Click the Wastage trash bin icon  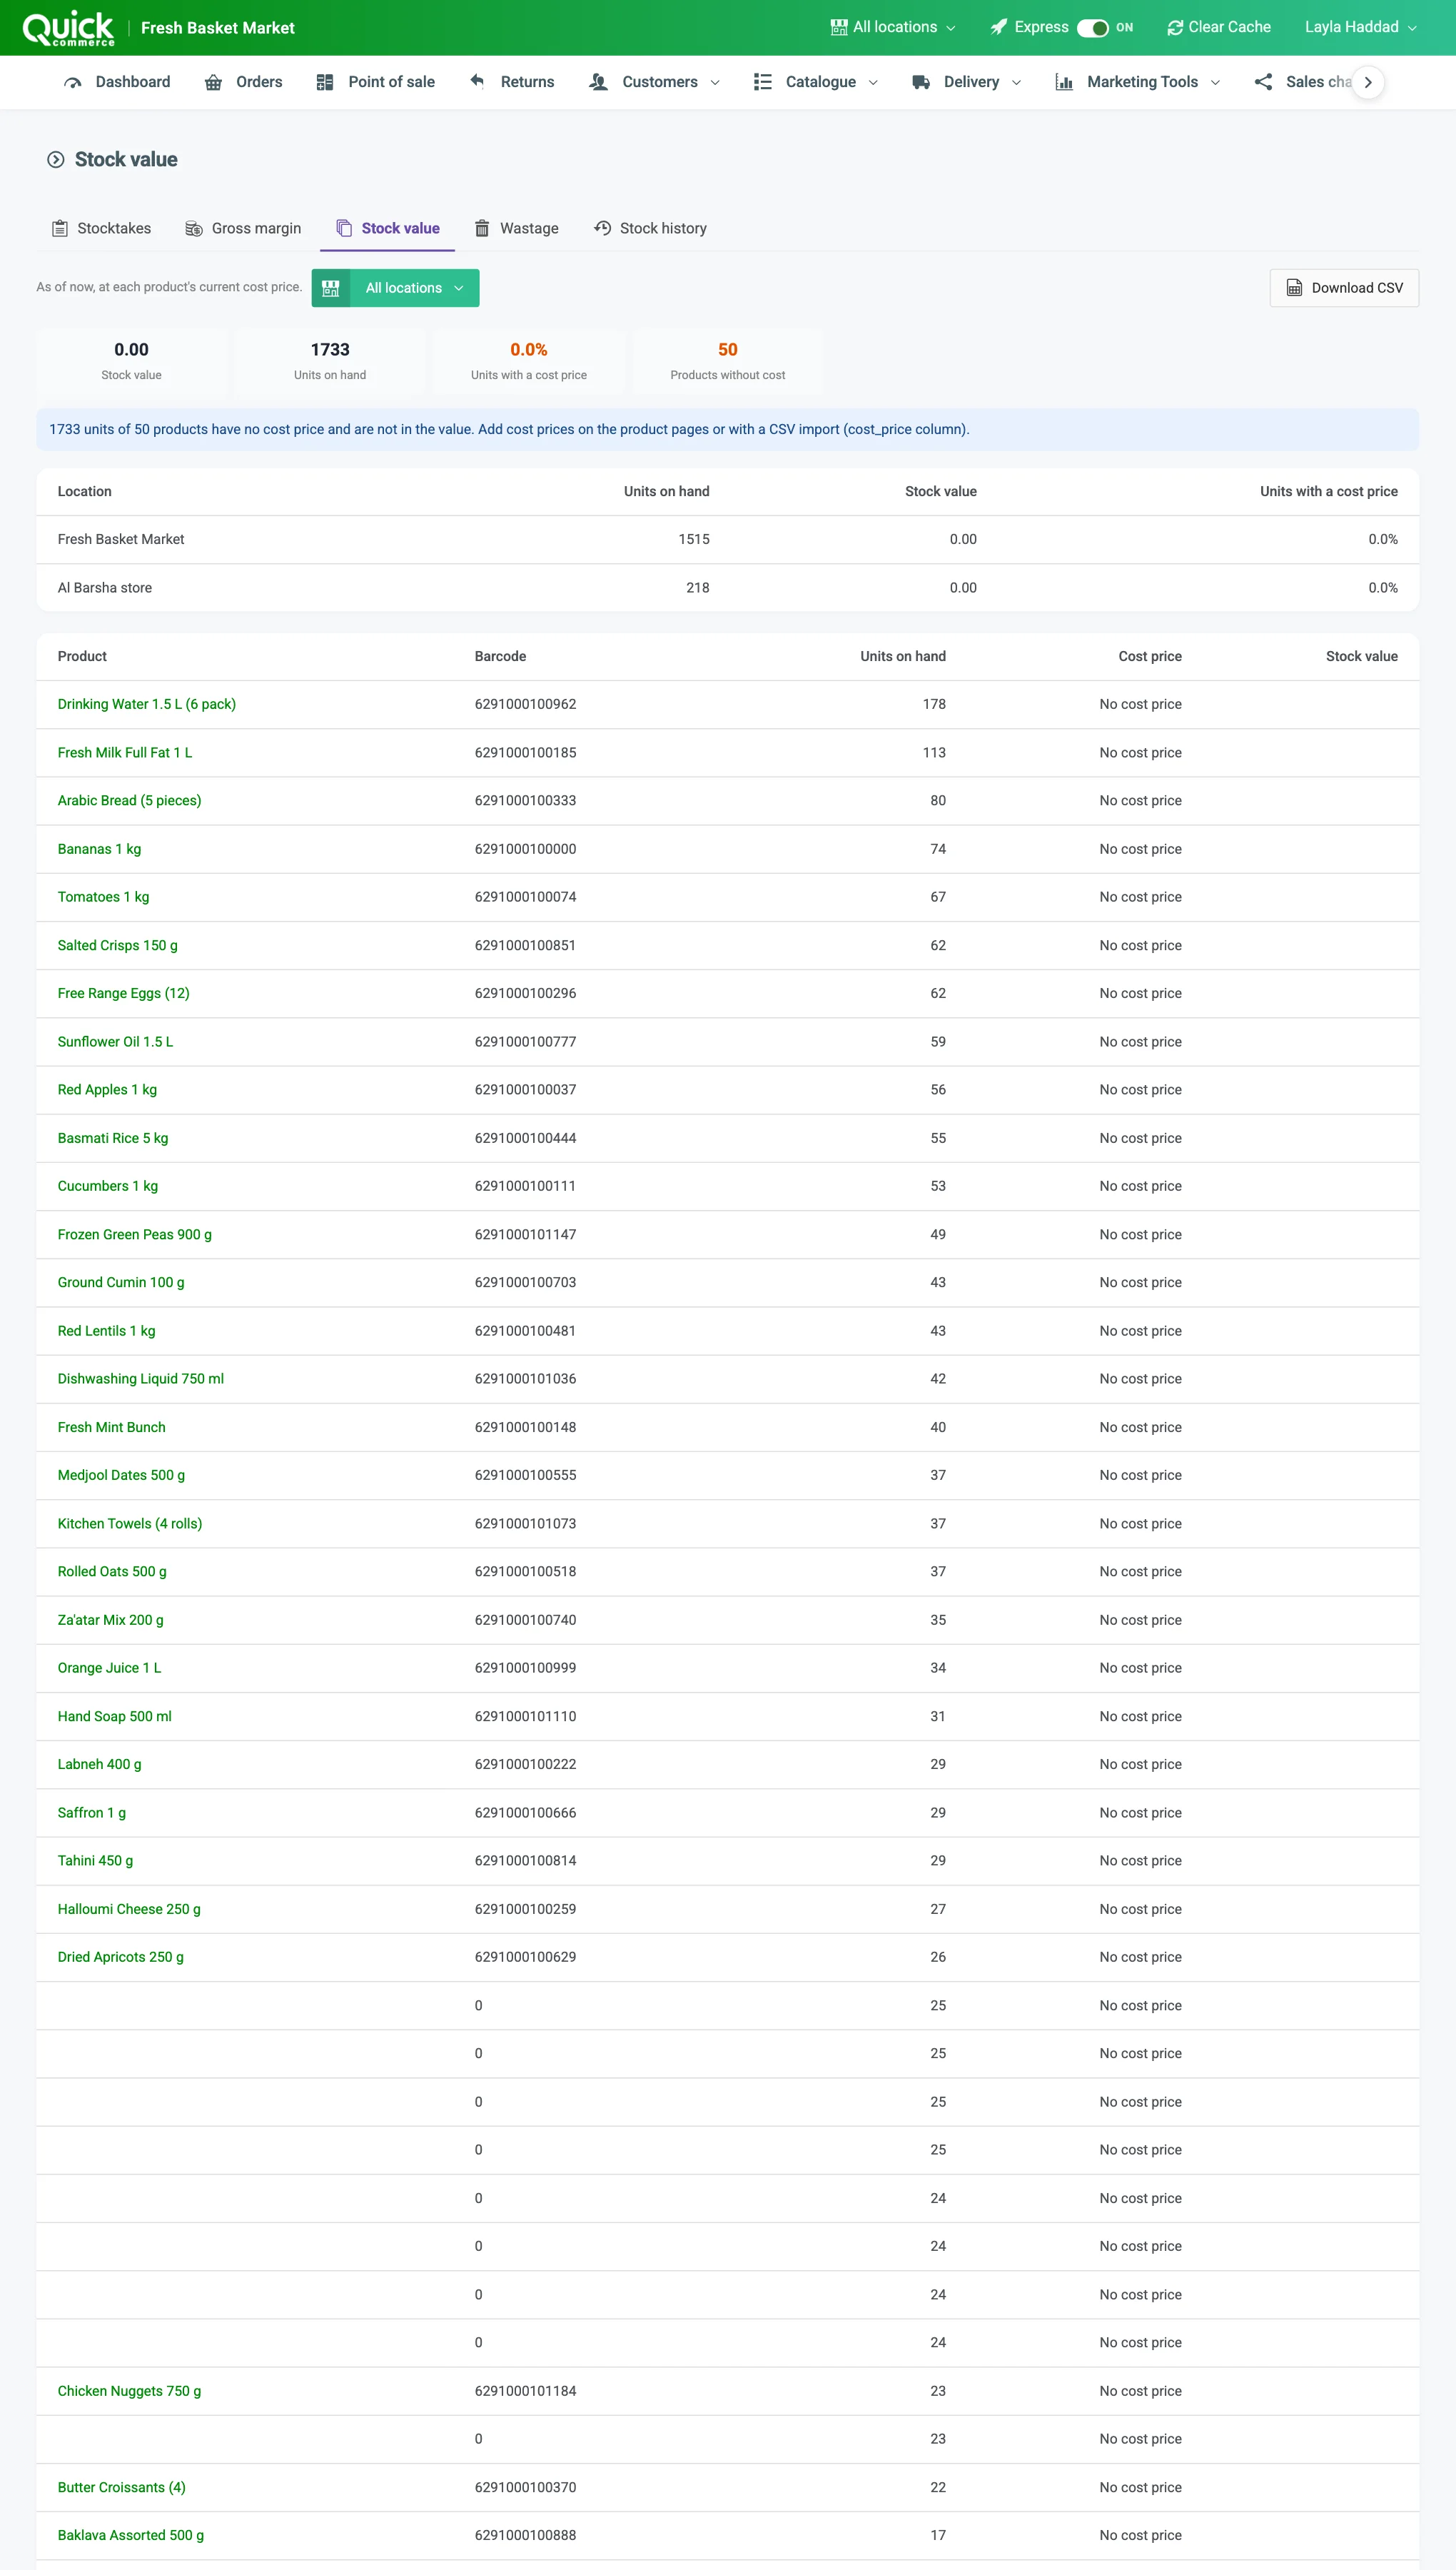pos(482,228)
